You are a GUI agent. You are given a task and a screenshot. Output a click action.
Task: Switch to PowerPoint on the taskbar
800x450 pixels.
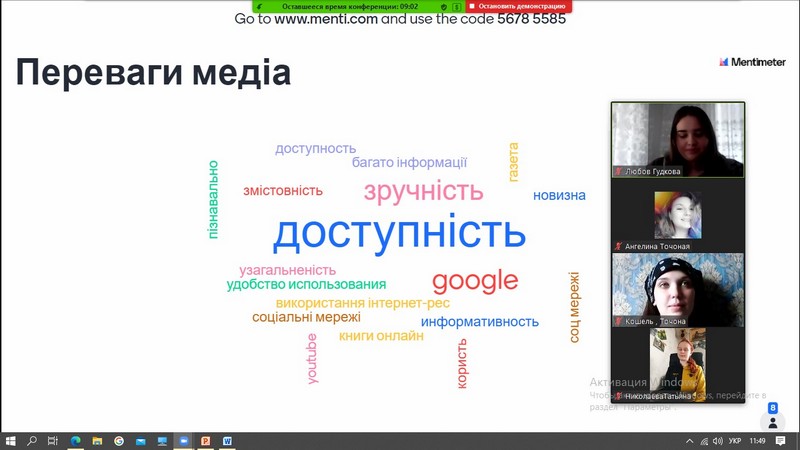click(x=206, y=441)
